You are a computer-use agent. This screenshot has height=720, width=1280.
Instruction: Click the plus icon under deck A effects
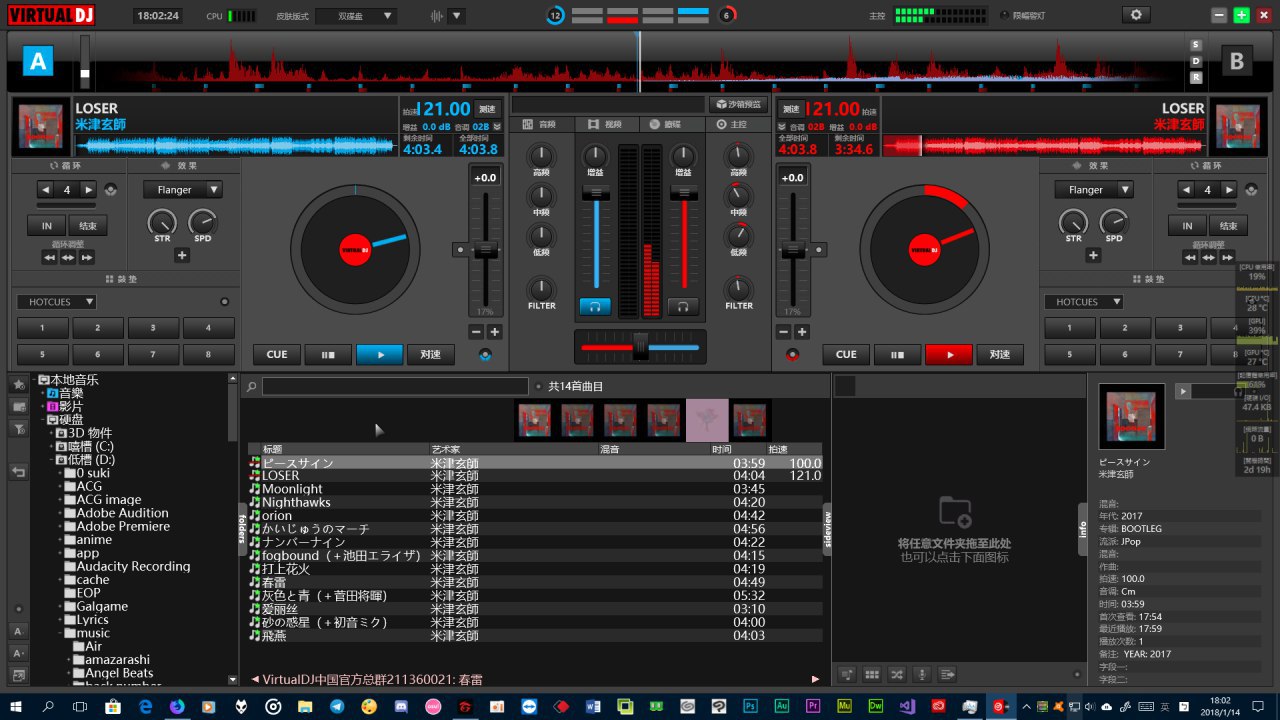[x=182, y=255]
